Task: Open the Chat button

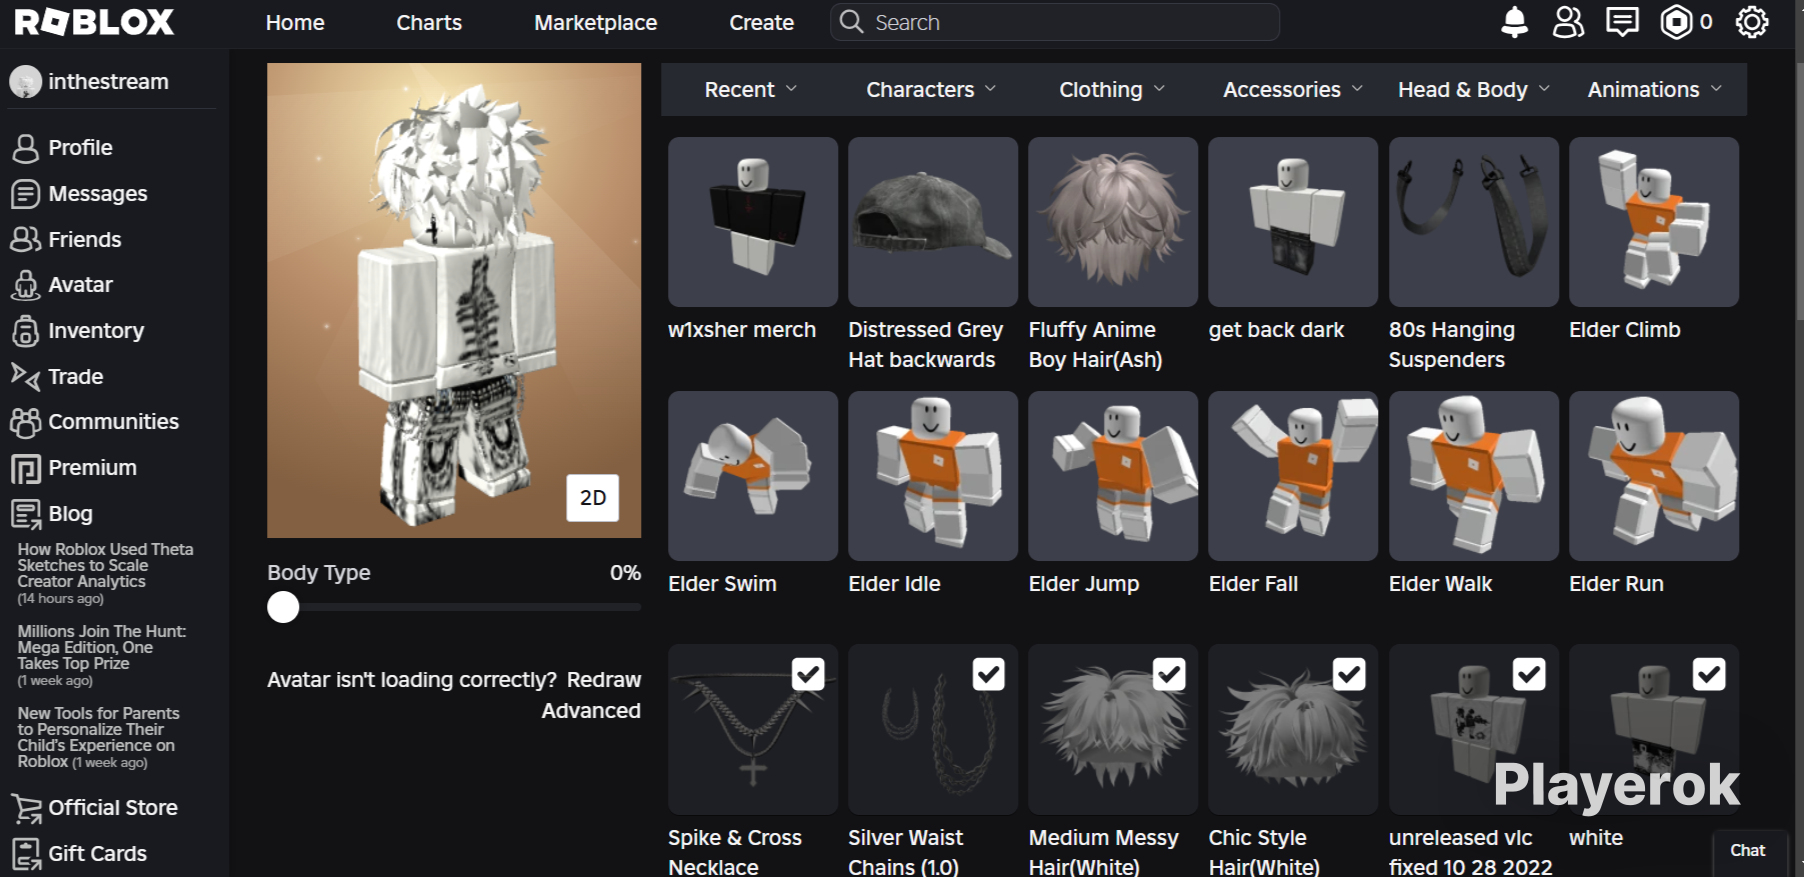Action: (x=1748, y=851)
